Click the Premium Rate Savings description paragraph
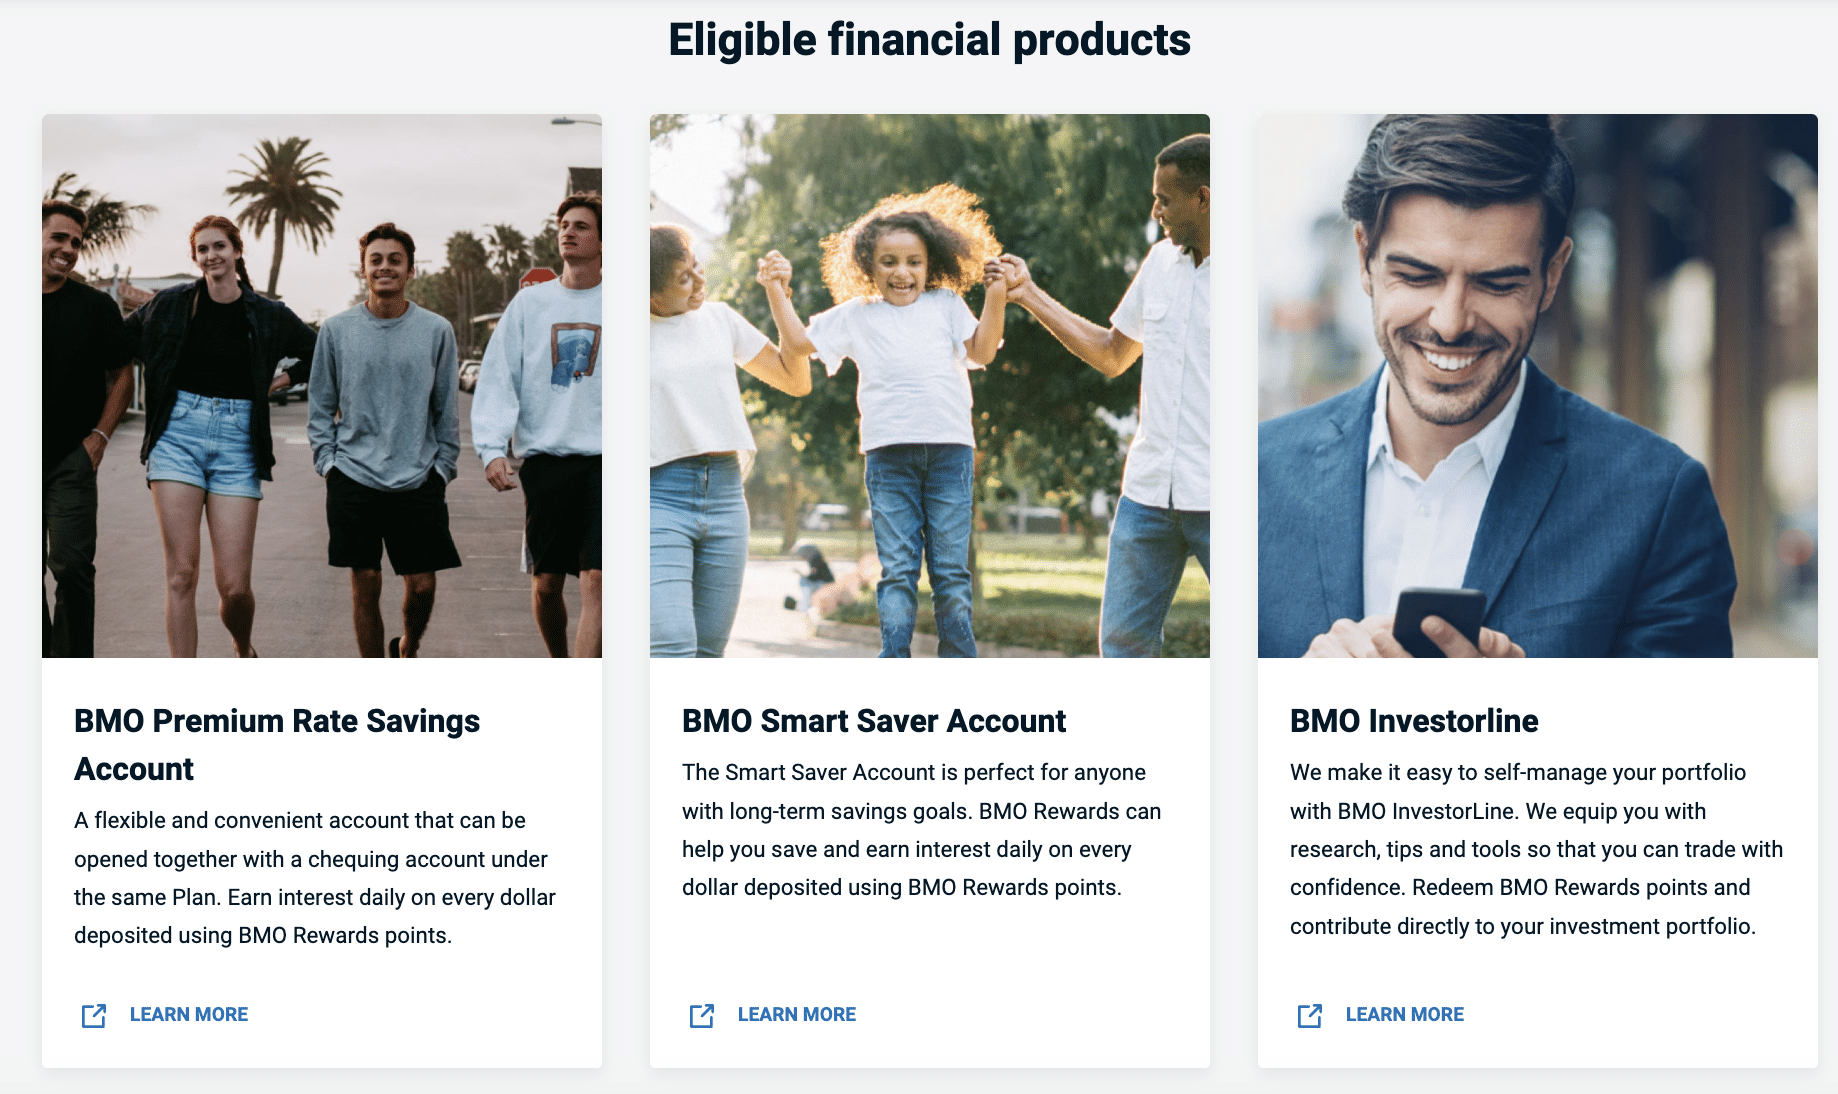The width and height of the screenshot is (1838, 1094). click(x=315, y=877)
